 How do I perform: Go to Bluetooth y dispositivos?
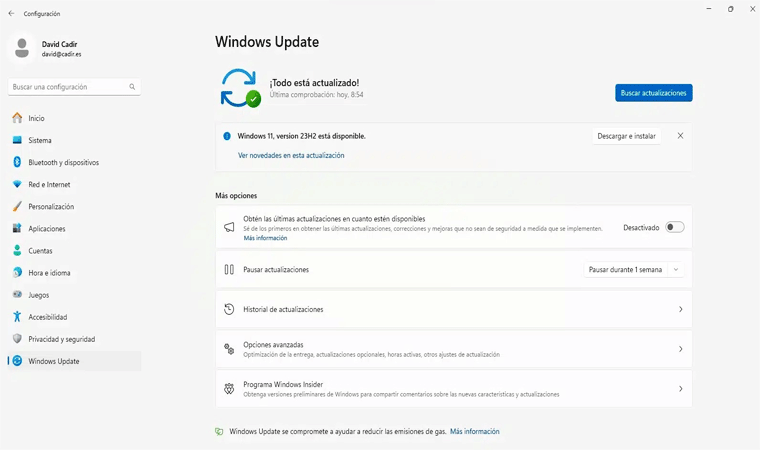(74, 162)
